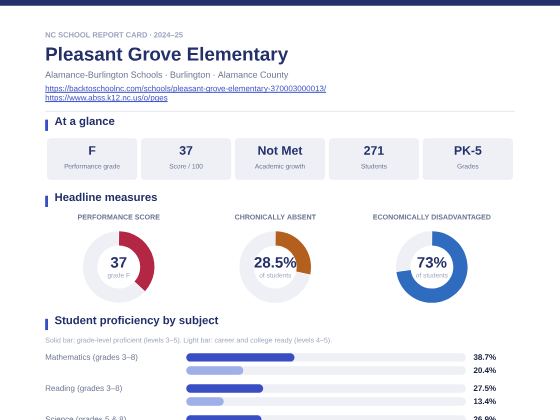Screen dimensions: 560x420
Task: Click the At a glance heading
Action: coord(85,121)
